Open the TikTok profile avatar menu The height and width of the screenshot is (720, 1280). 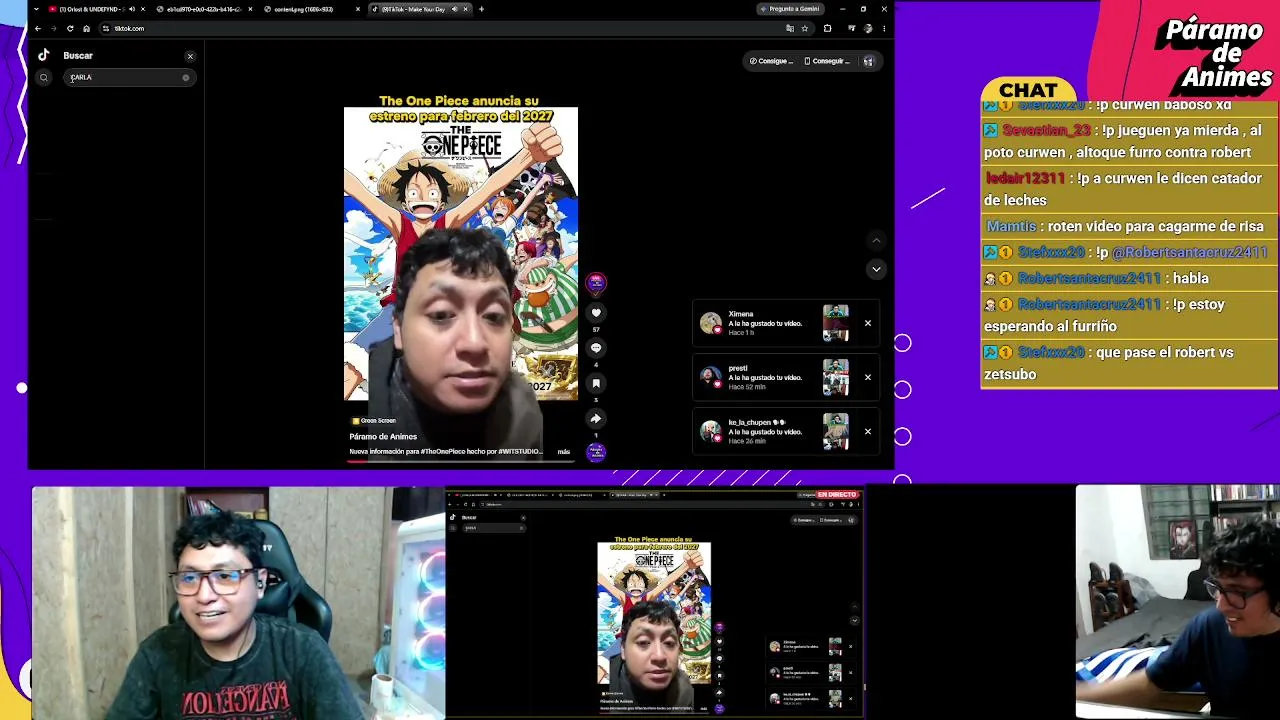pos(868,61)
